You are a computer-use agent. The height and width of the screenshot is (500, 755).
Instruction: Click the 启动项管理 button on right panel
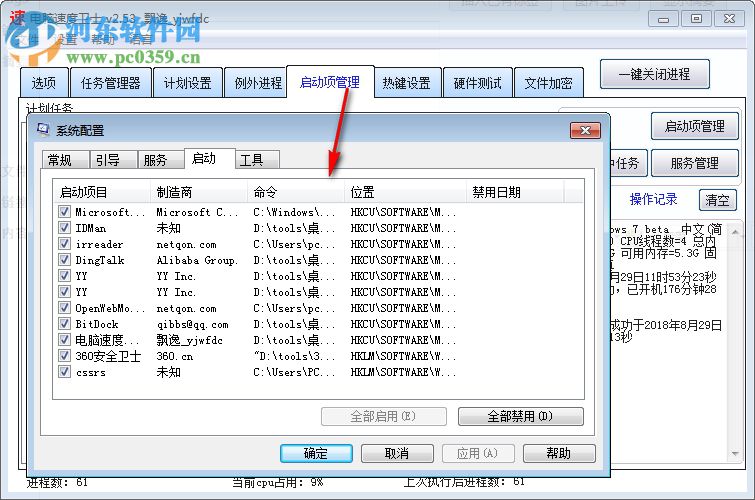694,126
